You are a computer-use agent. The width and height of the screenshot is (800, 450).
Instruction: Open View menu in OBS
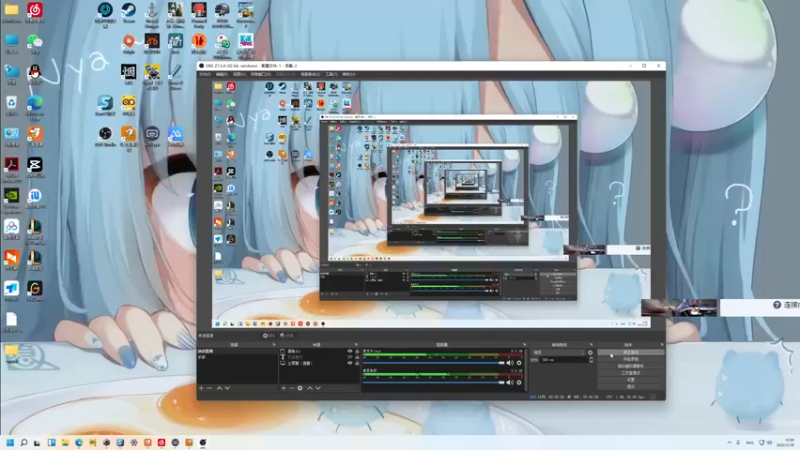tap(239, 74)
